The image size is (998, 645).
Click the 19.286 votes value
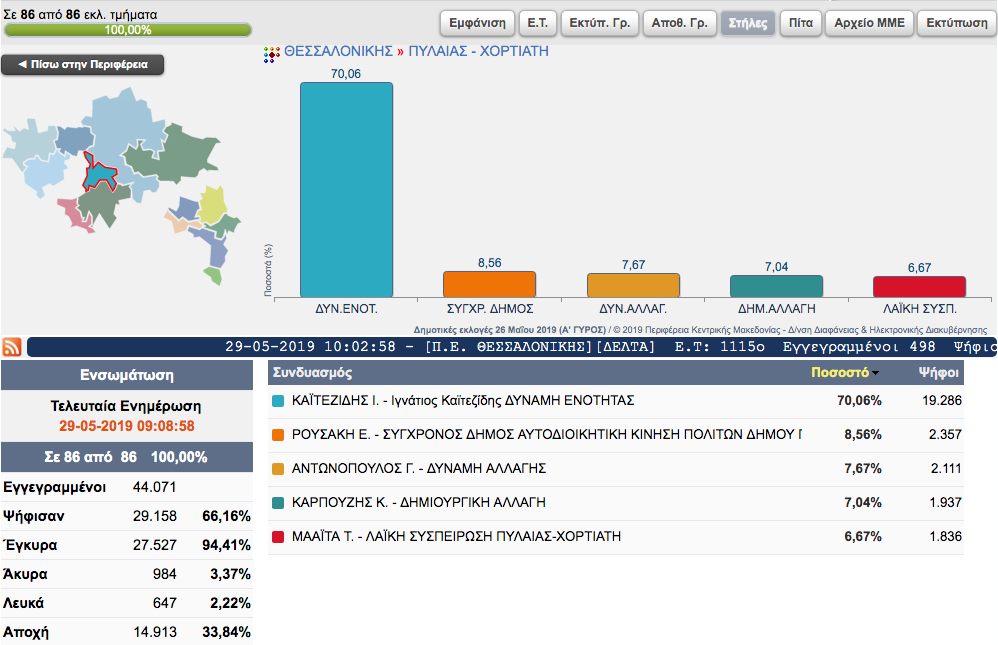coord(942,400)
